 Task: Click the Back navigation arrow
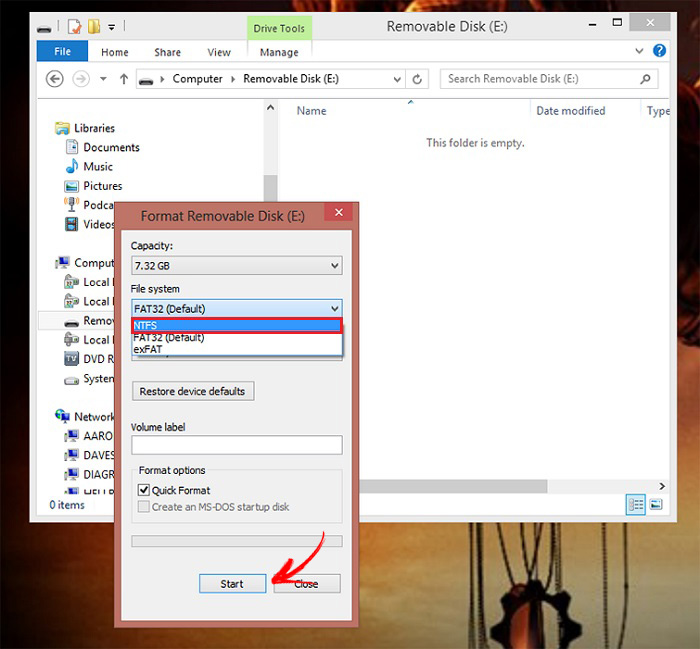click(54, 79)
